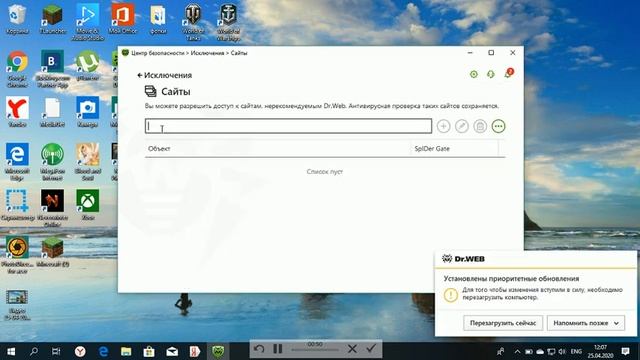Viewport: 640px width, 360px height.
Task: Open the three-dots more options button
Action: coord(498,126)
